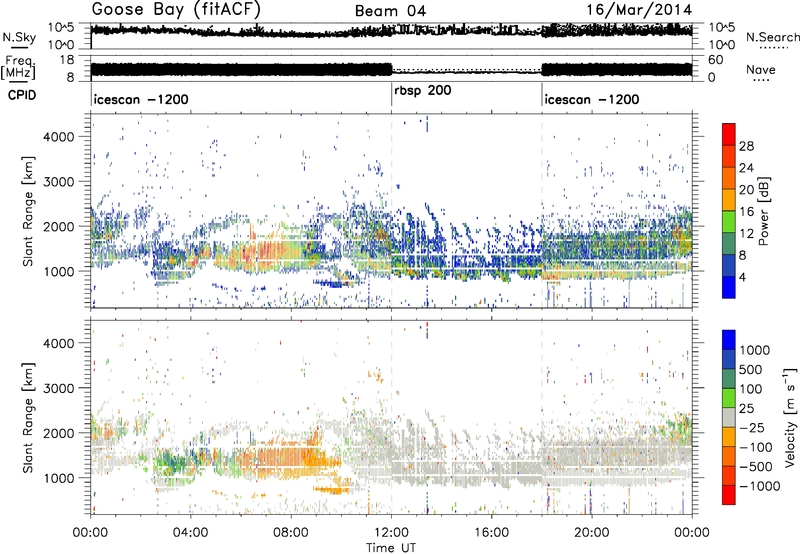Image resolution: width=800 pixels, height=554 pixels.
Task: Click the 'Time UT' axis title
Action: pyautogui.click(x=391, y=548)
